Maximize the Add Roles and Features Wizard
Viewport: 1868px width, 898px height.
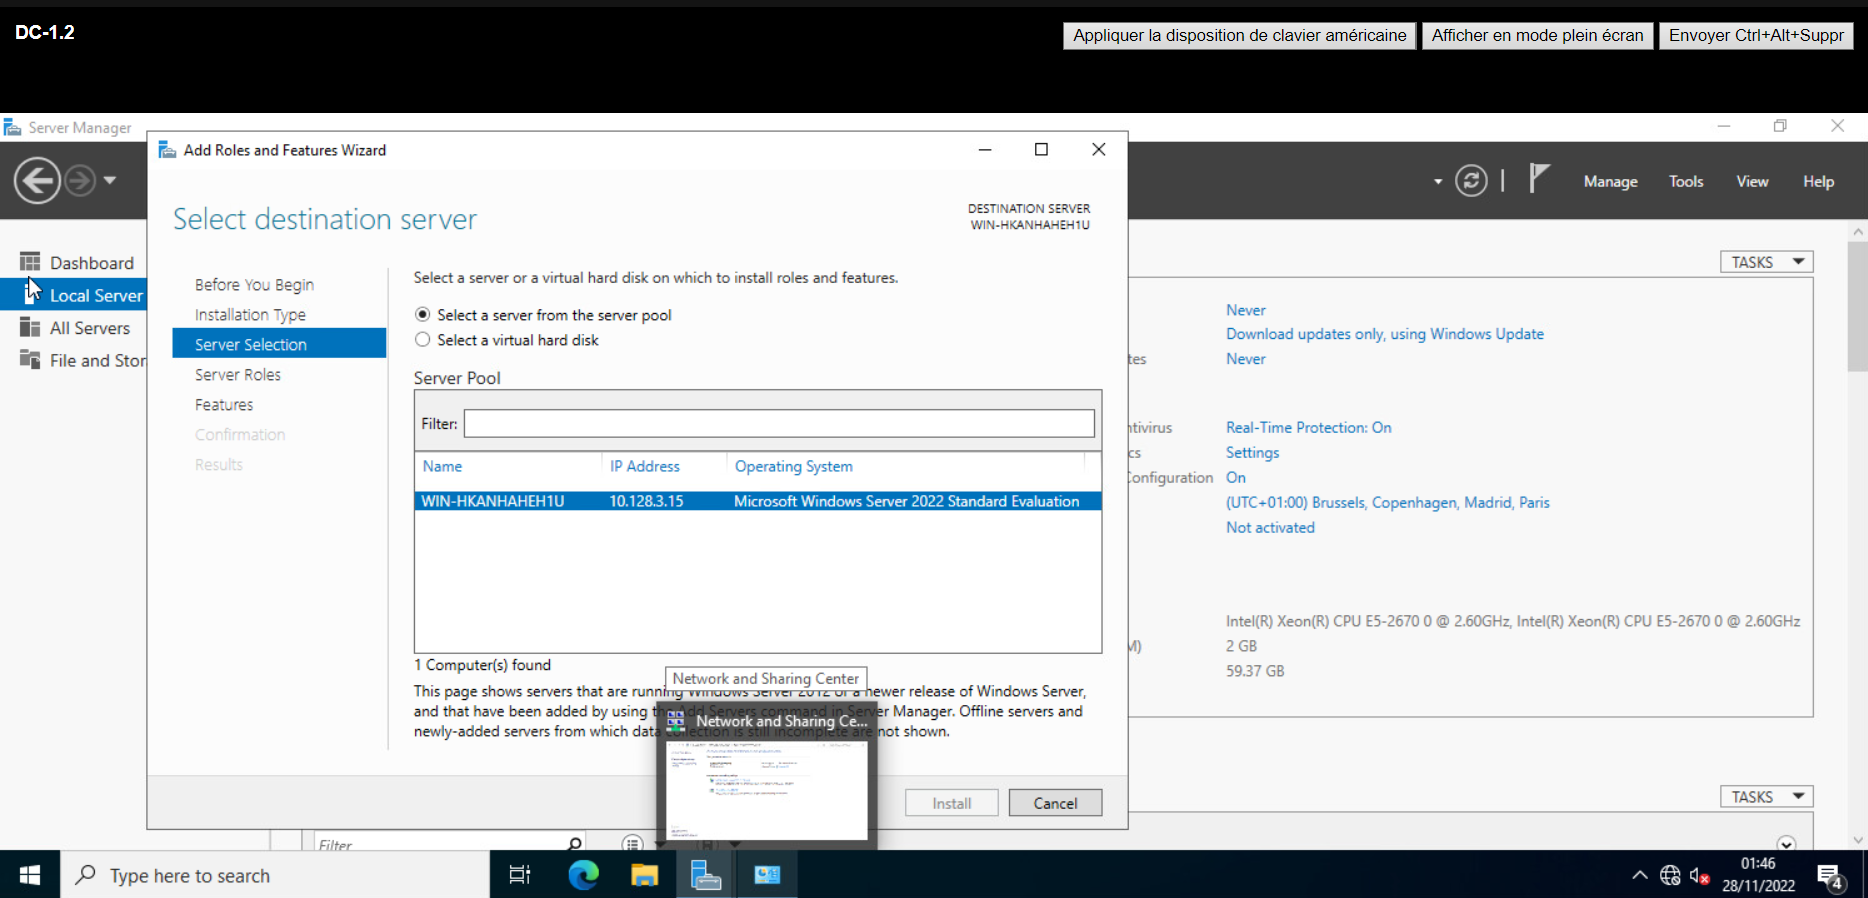(x=1041, y=149)
